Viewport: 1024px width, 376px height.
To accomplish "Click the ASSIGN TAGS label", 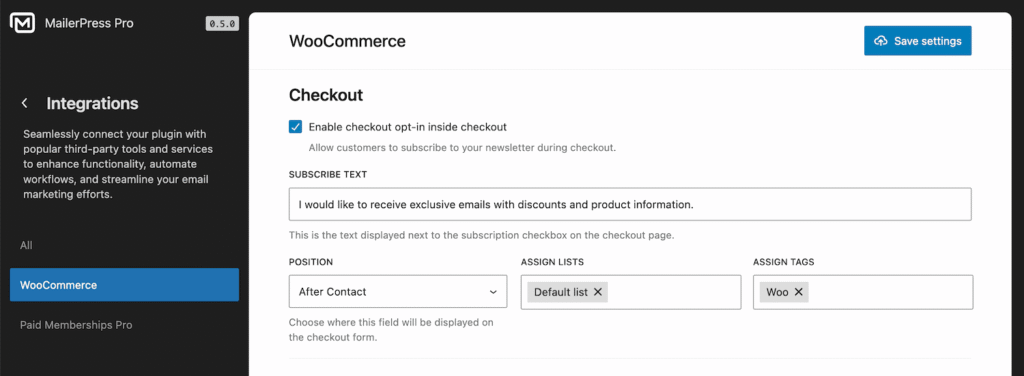I will pos(784,262).
